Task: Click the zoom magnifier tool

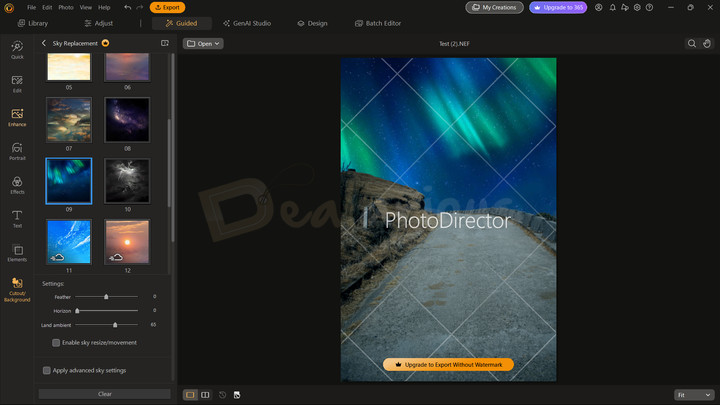Action: tap(692, 44)
